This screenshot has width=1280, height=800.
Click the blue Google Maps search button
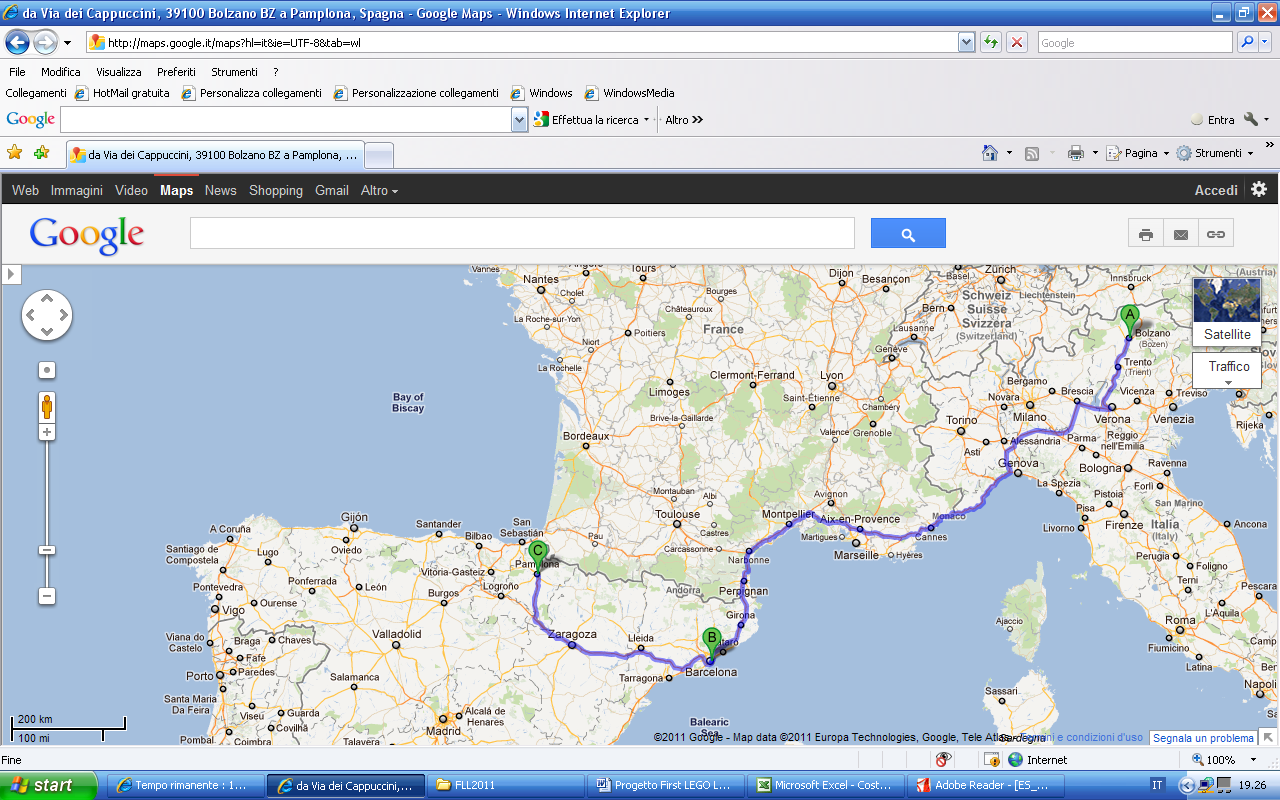[908, 234]
